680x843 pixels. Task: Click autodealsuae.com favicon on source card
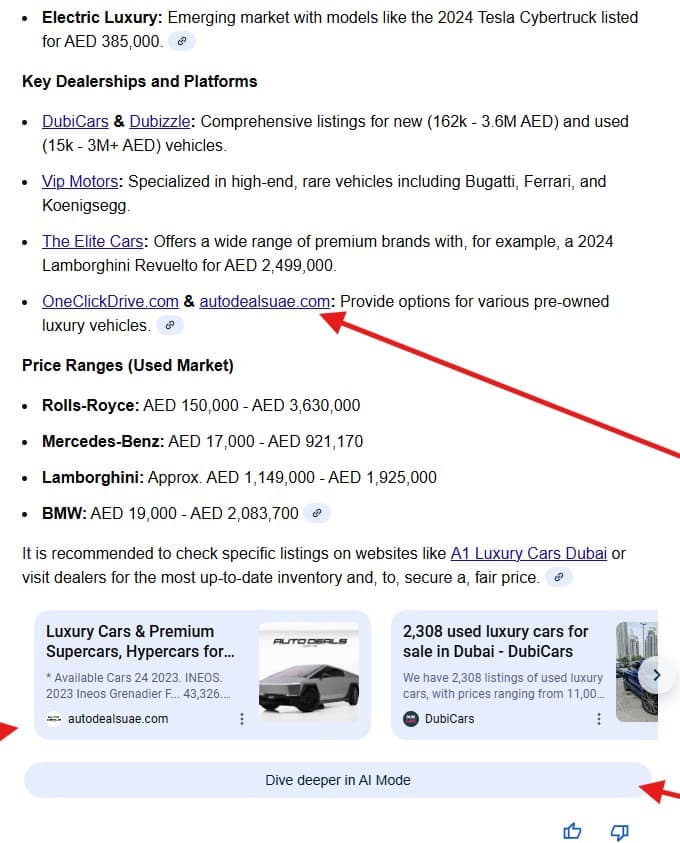[x=54, y=719]
